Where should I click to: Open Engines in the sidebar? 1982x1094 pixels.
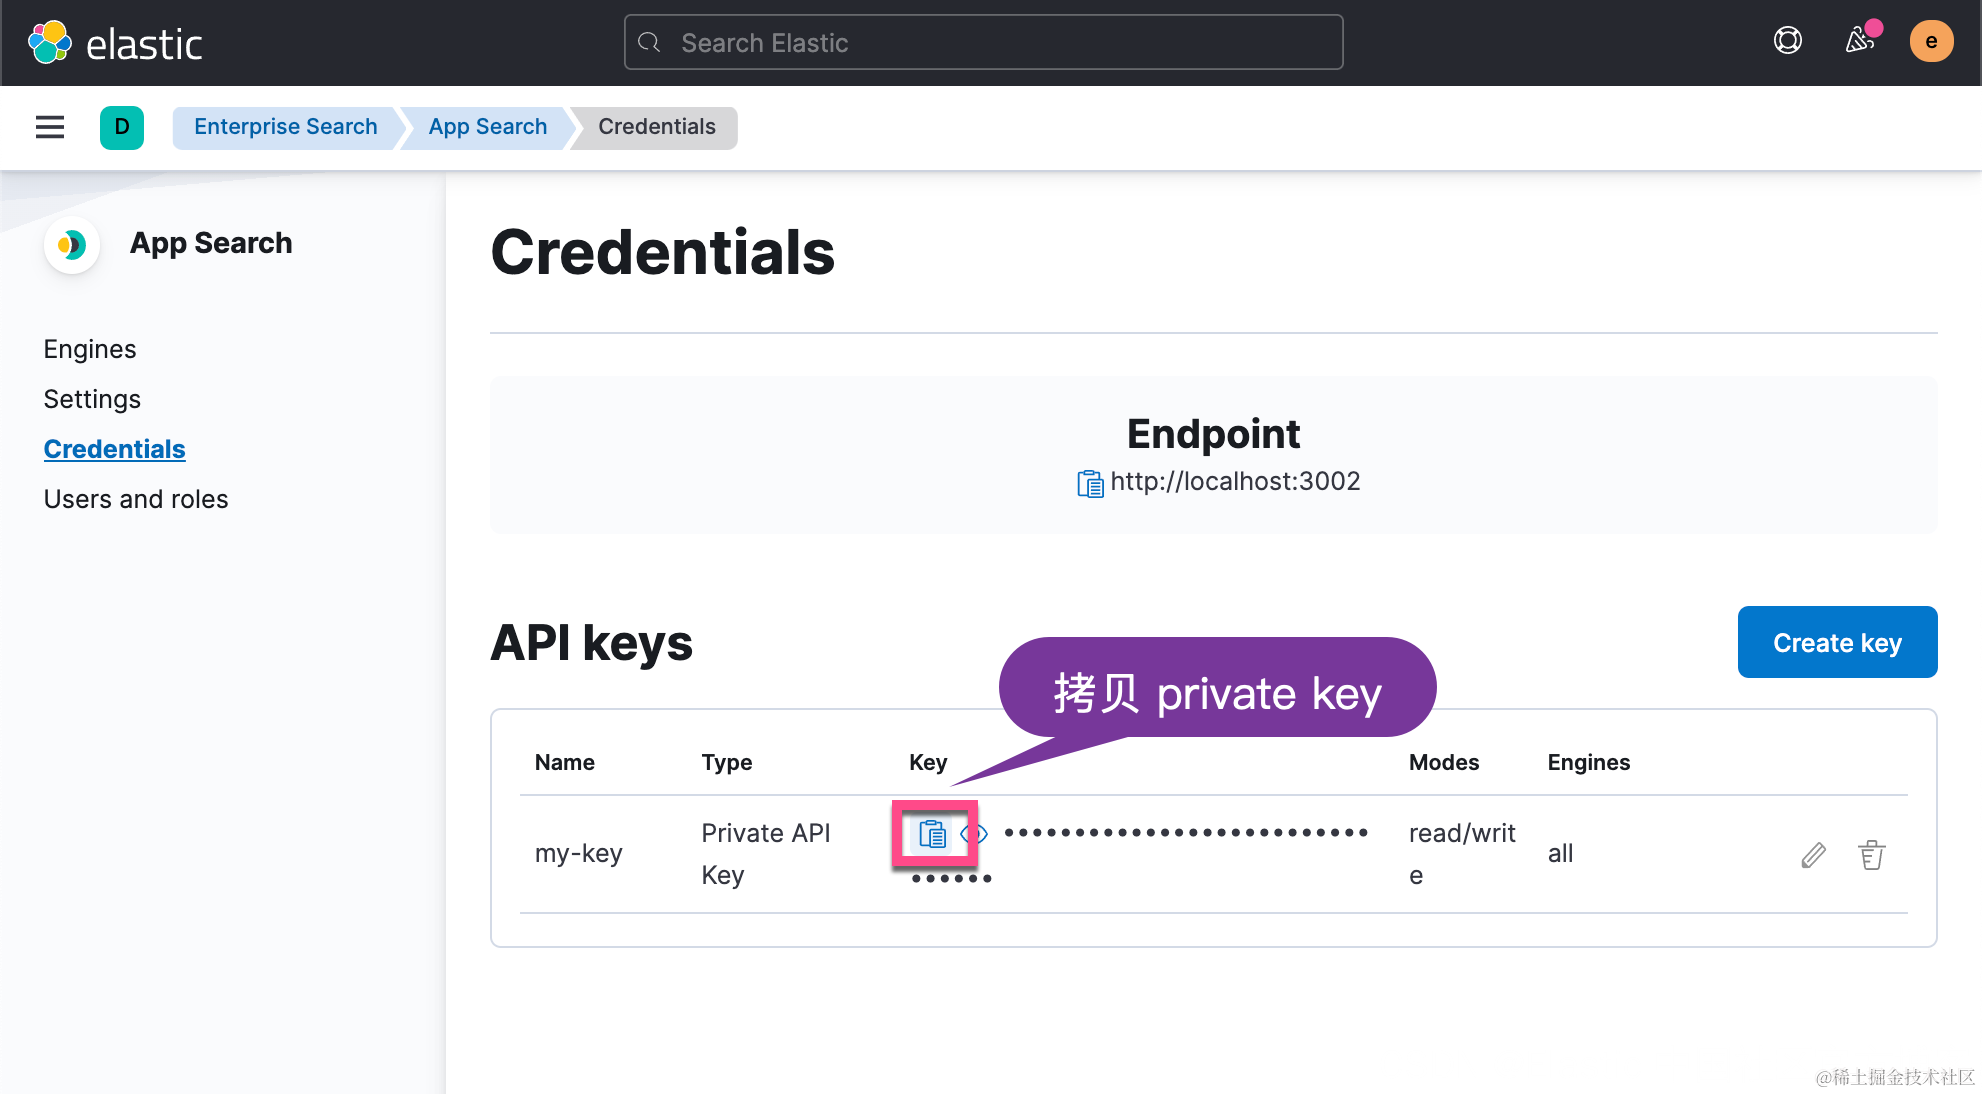coord(90,349)
